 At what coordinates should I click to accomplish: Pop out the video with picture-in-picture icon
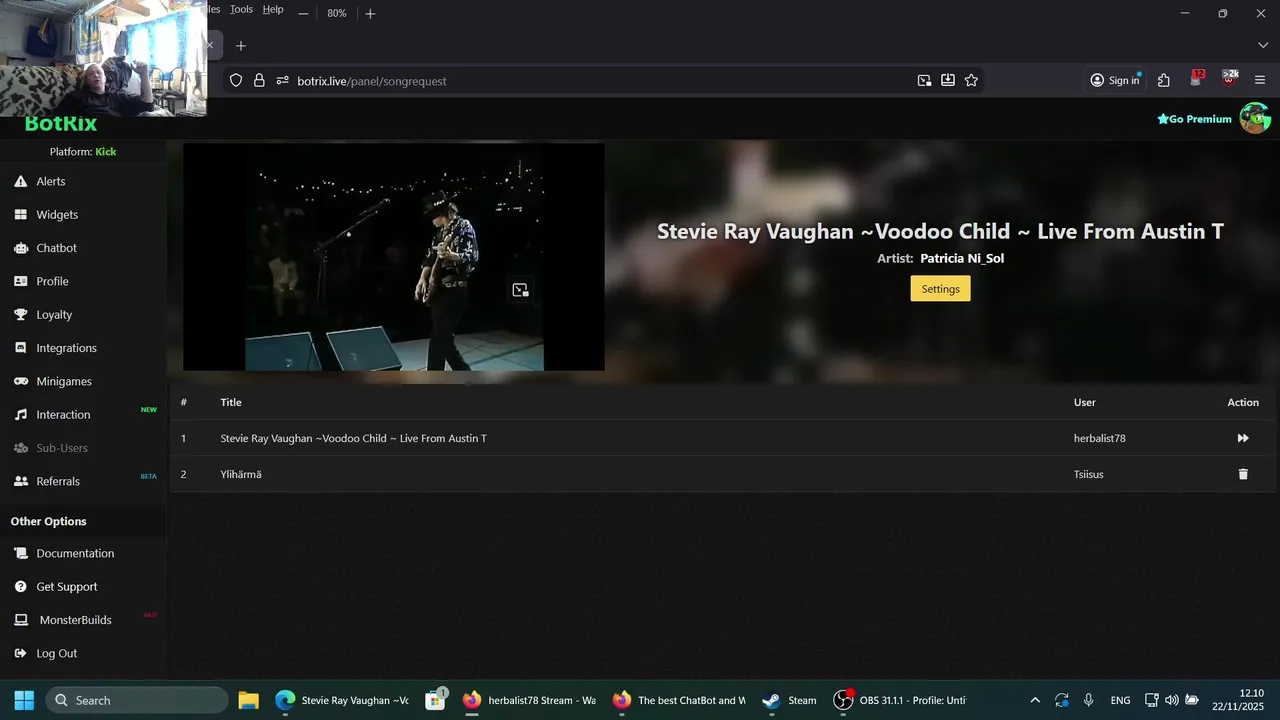520,290
